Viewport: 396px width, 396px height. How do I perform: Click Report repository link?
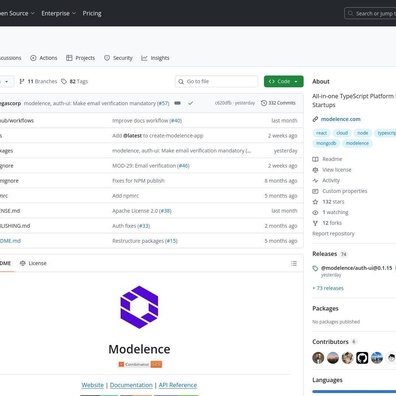click(x=333, y=234)
